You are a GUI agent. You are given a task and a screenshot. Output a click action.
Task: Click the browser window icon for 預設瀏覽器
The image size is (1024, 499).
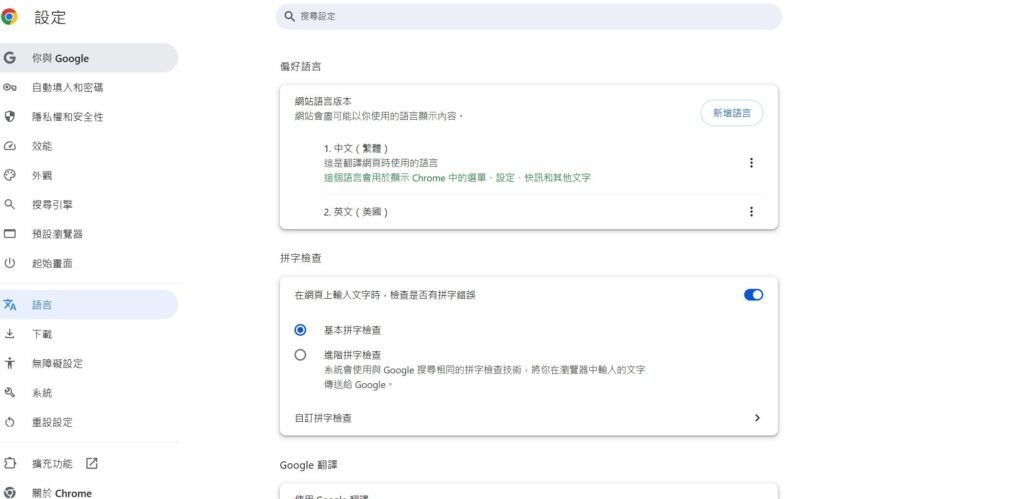pyautogui.click(x=9, y=234)
